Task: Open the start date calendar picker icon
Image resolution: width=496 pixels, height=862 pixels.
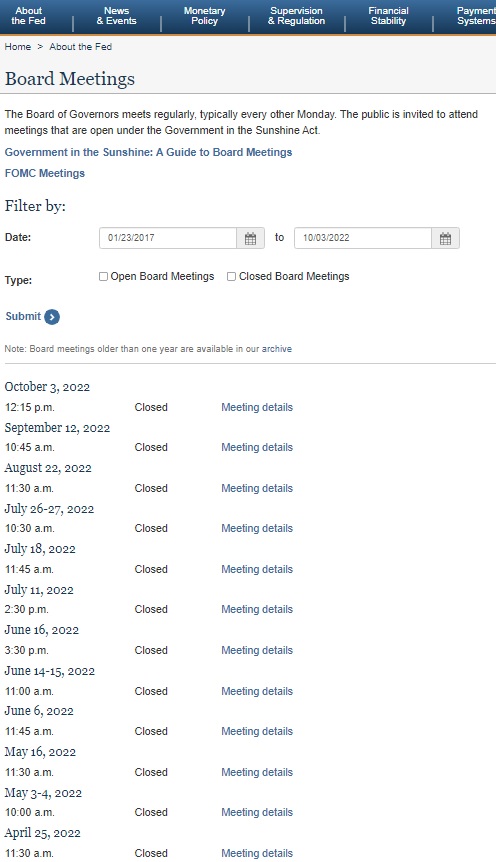Action: tap(251, 238)
